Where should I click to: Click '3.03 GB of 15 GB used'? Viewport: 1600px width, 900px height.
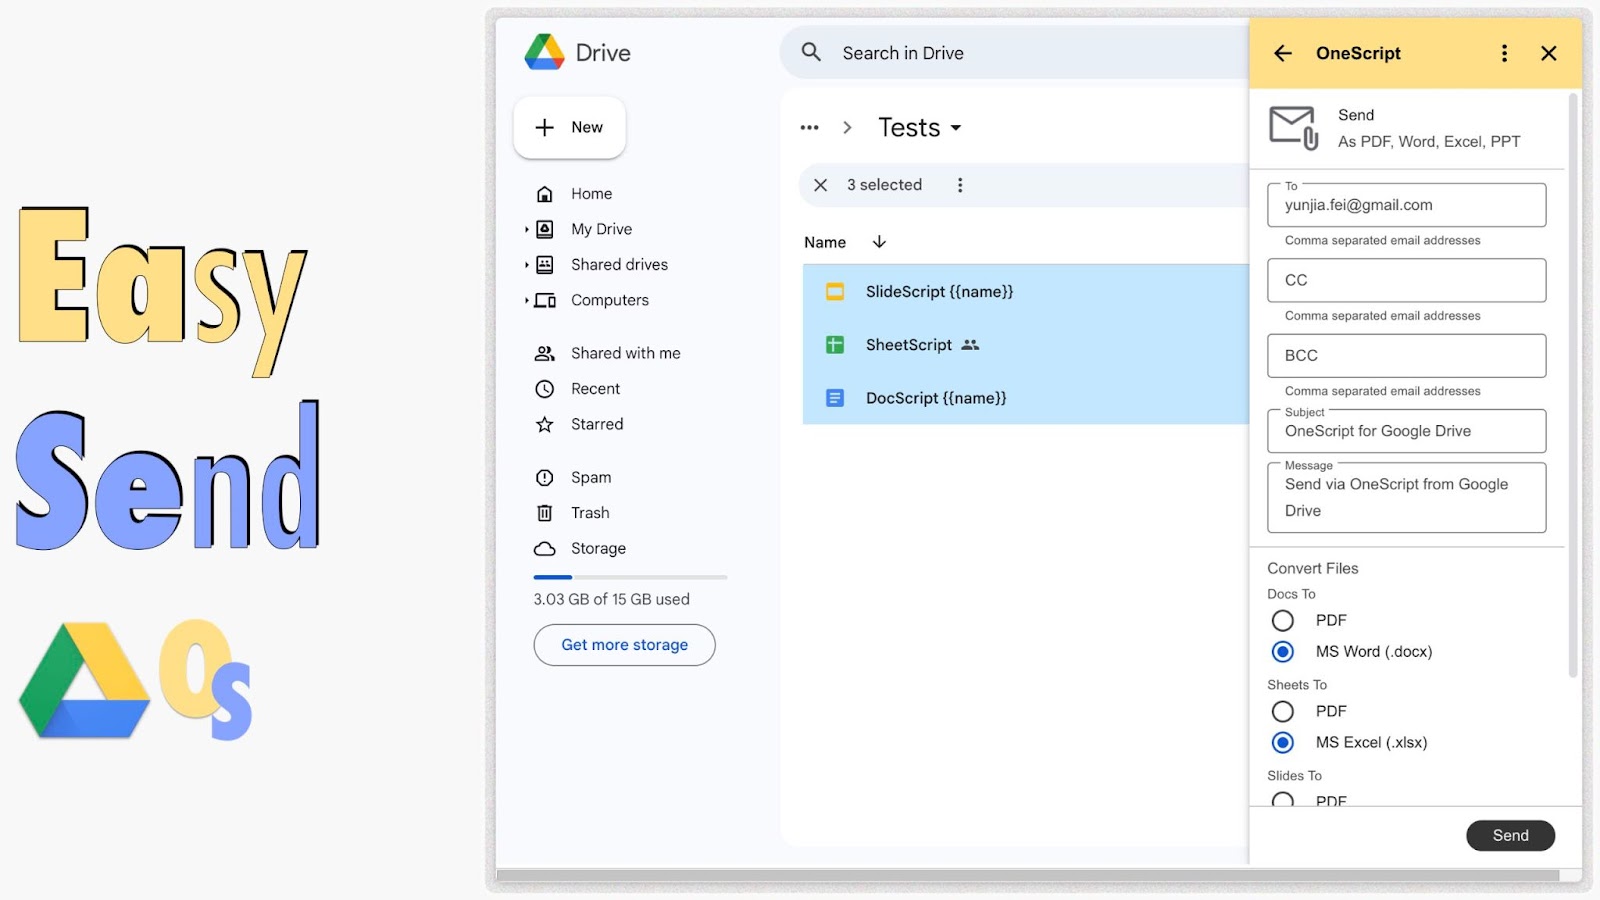click(611, 599)
